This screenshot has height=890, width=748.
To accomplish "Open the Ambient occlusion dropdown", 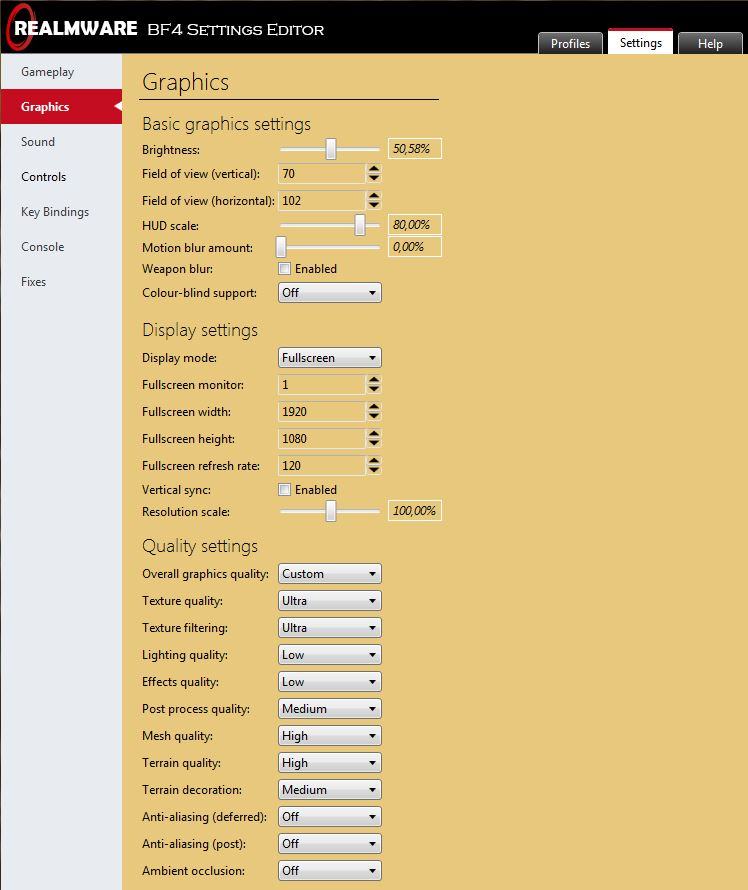I will [330, 870].
